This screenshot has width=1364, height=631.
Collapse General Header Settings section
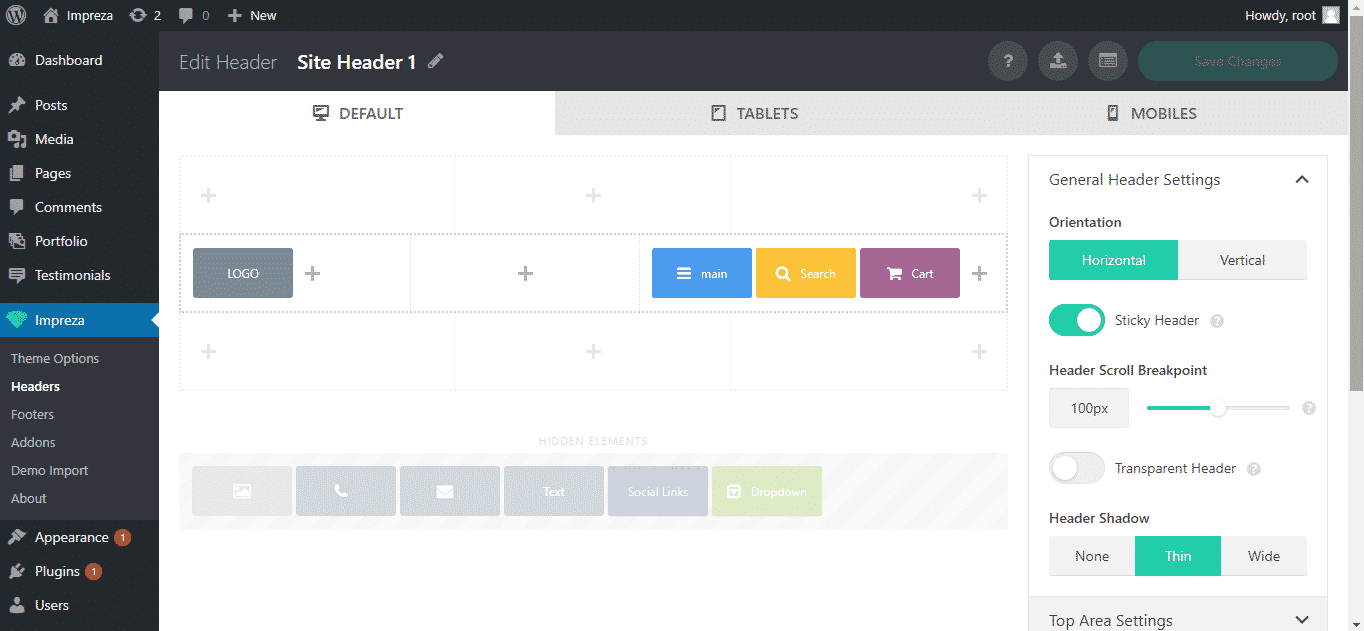[1178, 180]
